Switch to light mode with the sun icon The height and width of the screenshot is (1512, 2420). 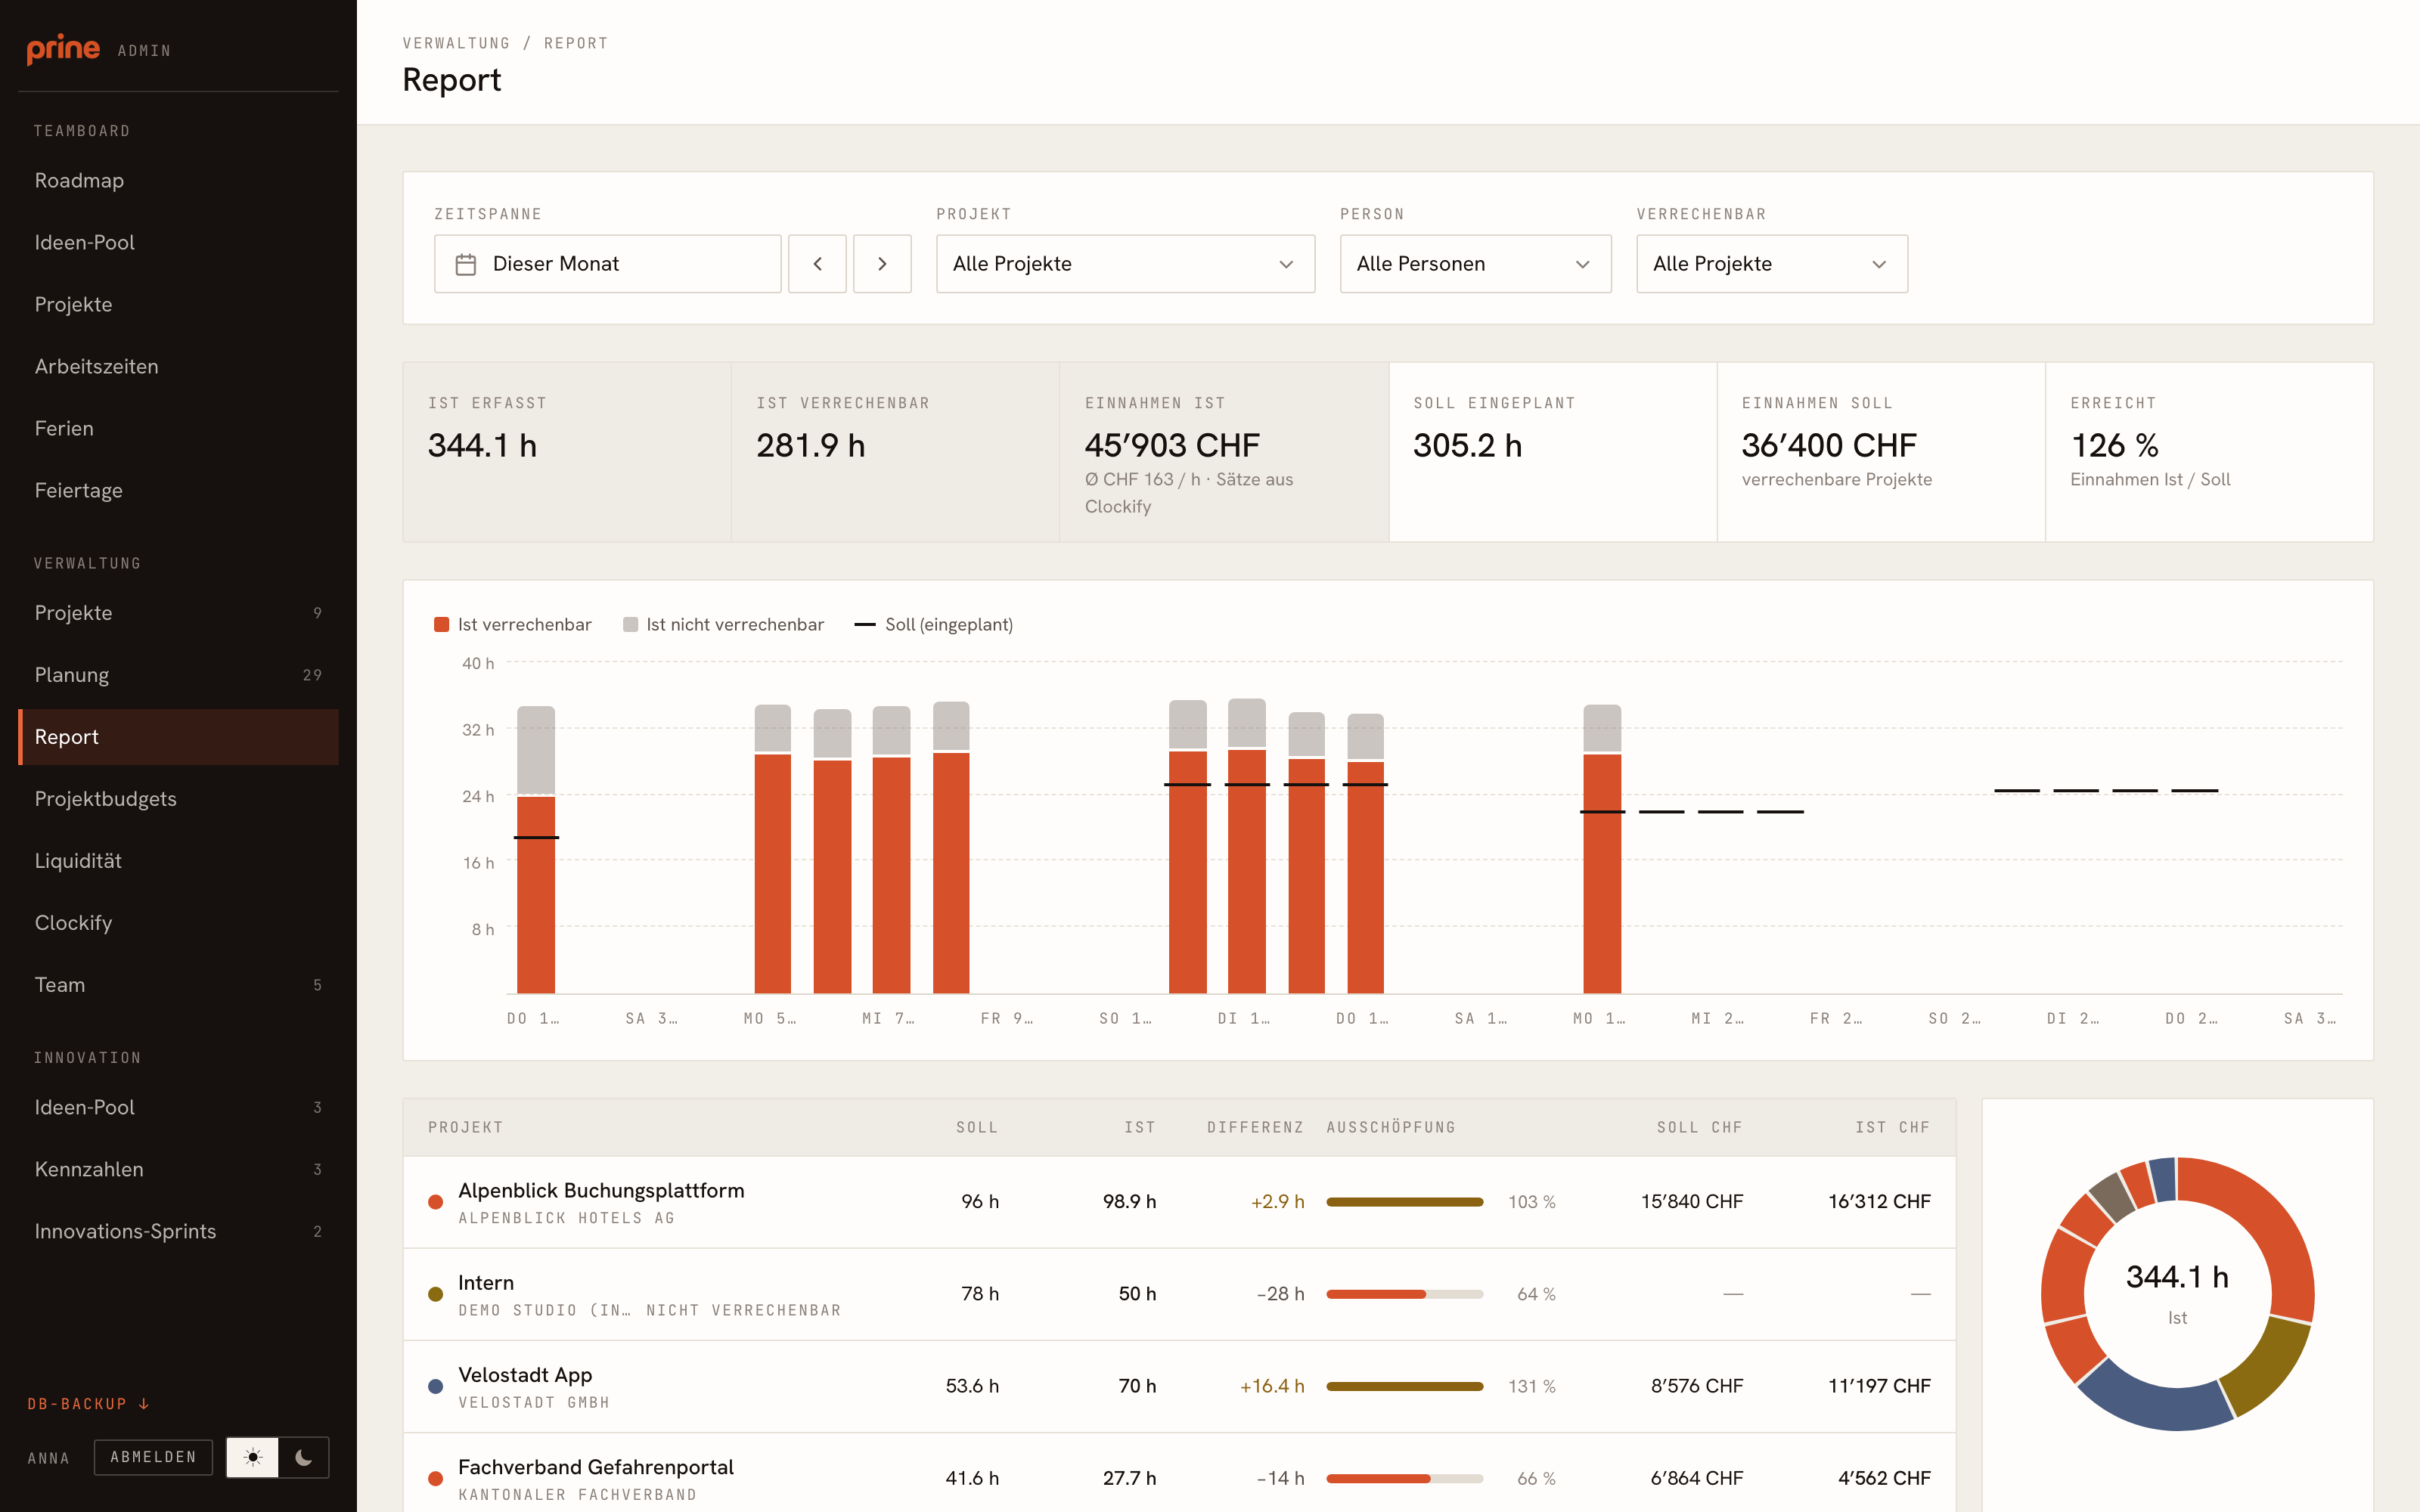click(253, 1457)
